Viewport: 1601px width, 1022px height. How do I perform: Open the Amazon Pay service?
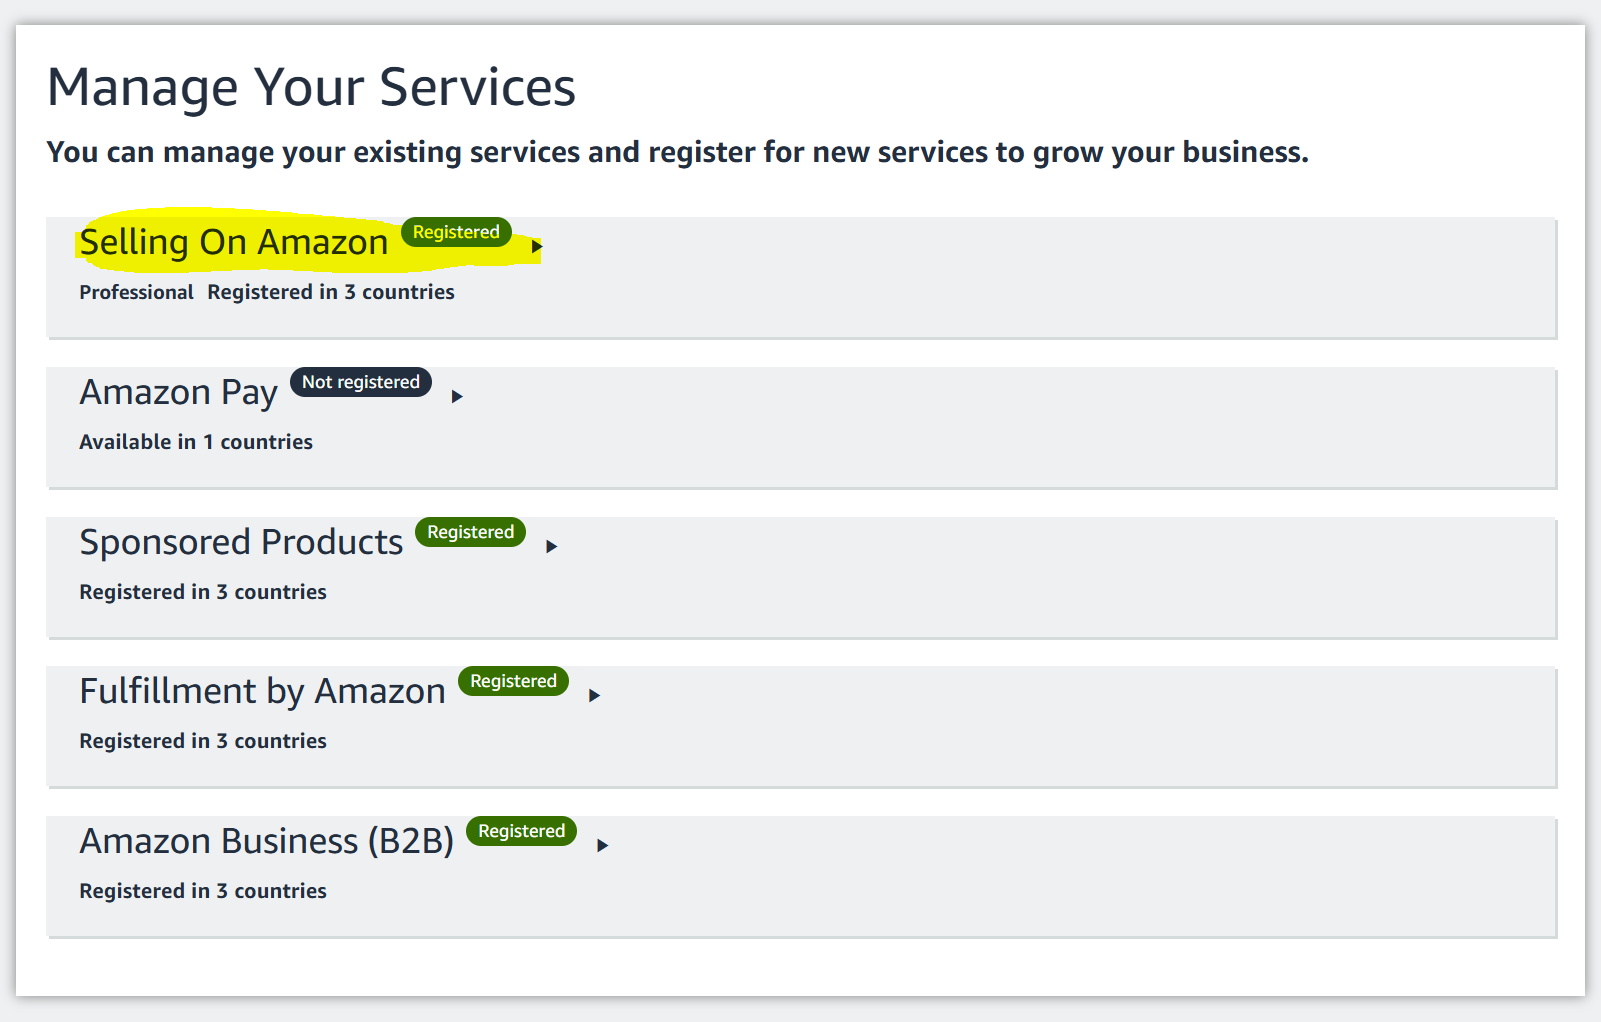[x=179, y=392]
